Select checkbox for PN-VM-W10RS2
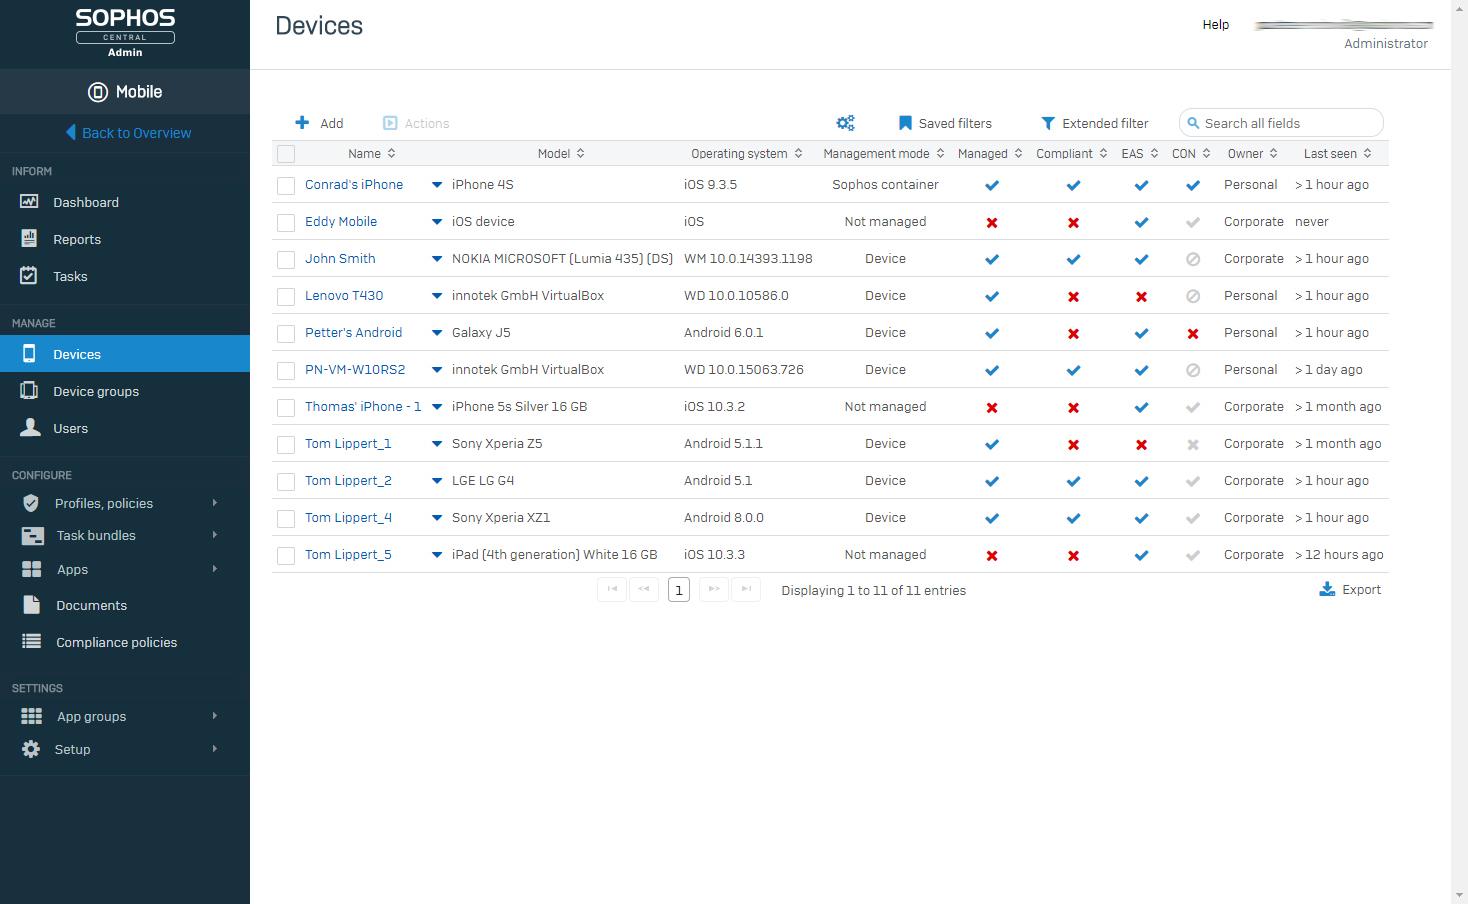The height and width of the screenshot is (904, 1468). [x=286, y=370]
